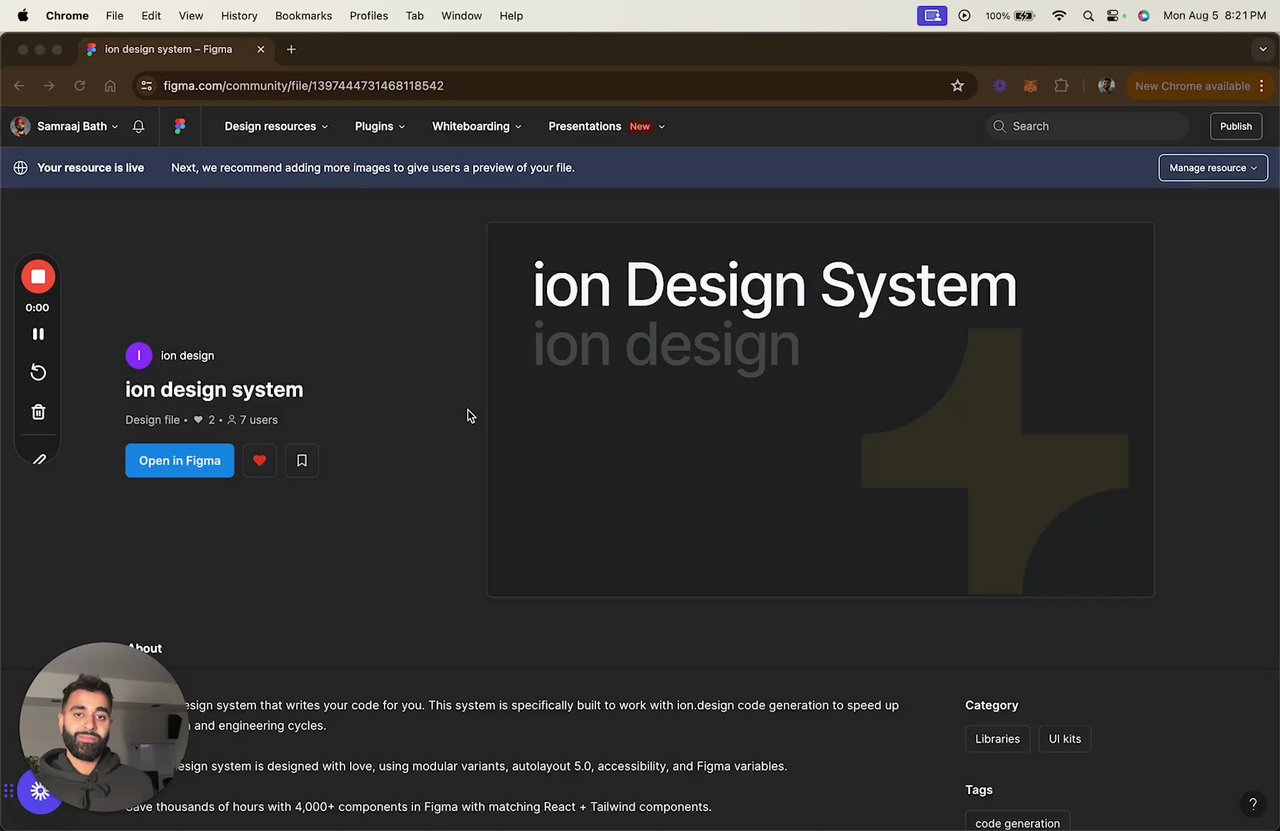Open the drawing pen tool in recorder widget
The image size is (1280, 831).
[x=39, y=459]
